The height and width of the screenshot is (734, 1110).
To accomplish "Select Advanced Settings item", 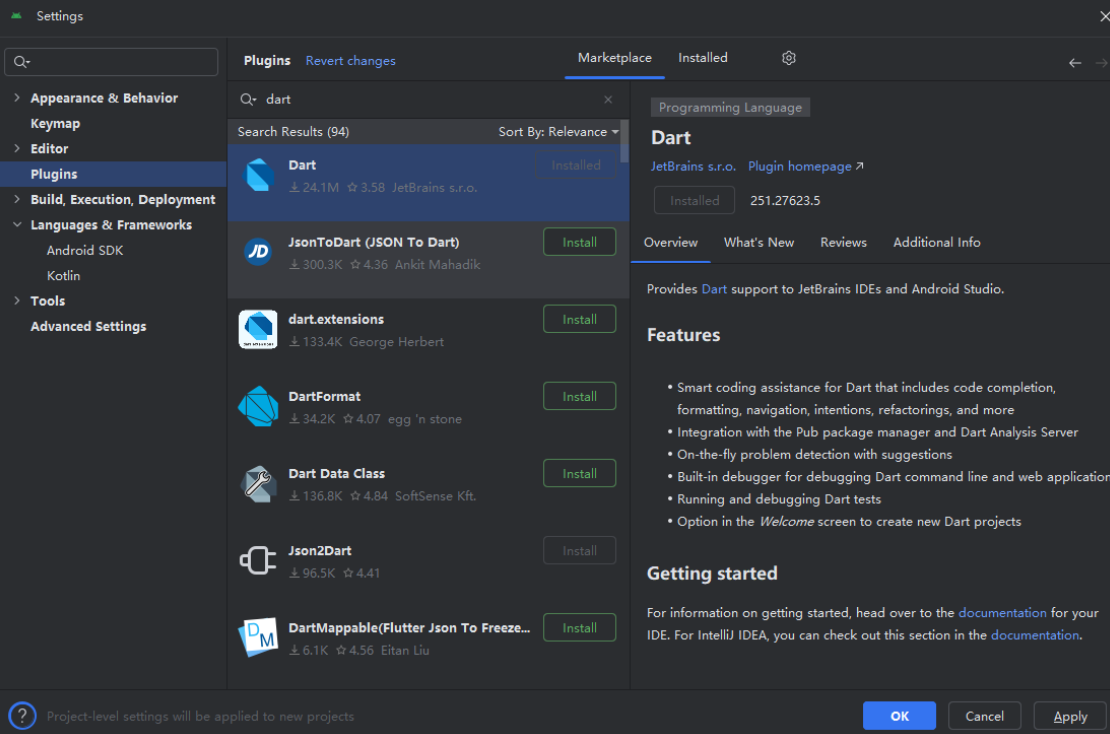I will coord(88,326).
